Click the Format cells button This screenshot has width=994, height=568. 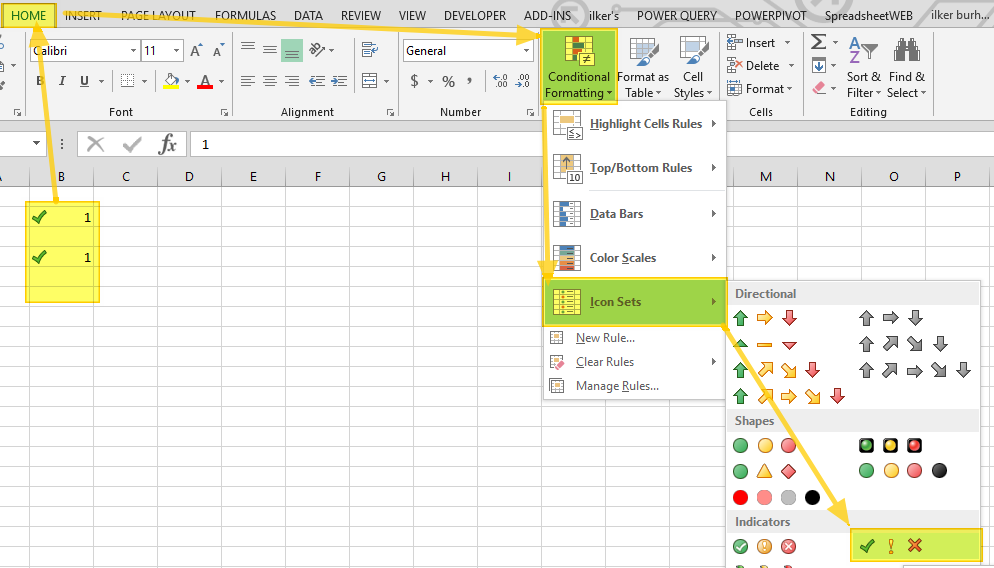pos(759,89)
